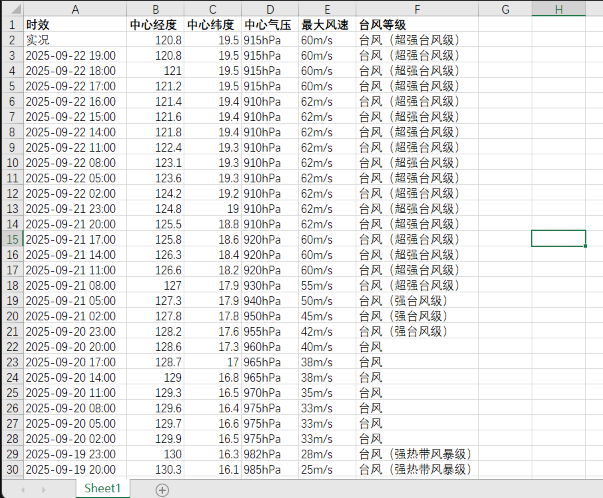Image resolution: width=603 pixels, height=498 pixels.
Task: Click wind speed cell 28m/s
Action: (x=327, y=454)
